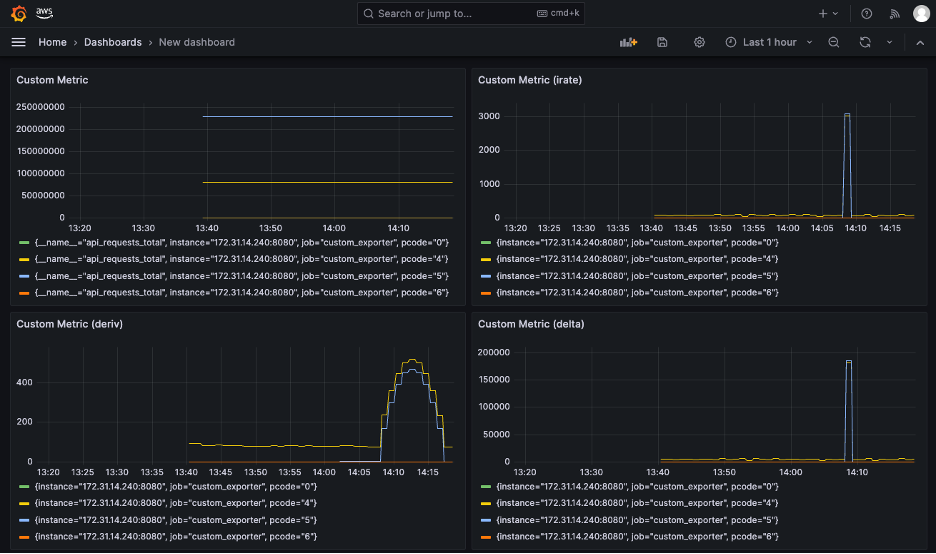Click the Add panel icon

pyautogui.click(x=628, y=42)
